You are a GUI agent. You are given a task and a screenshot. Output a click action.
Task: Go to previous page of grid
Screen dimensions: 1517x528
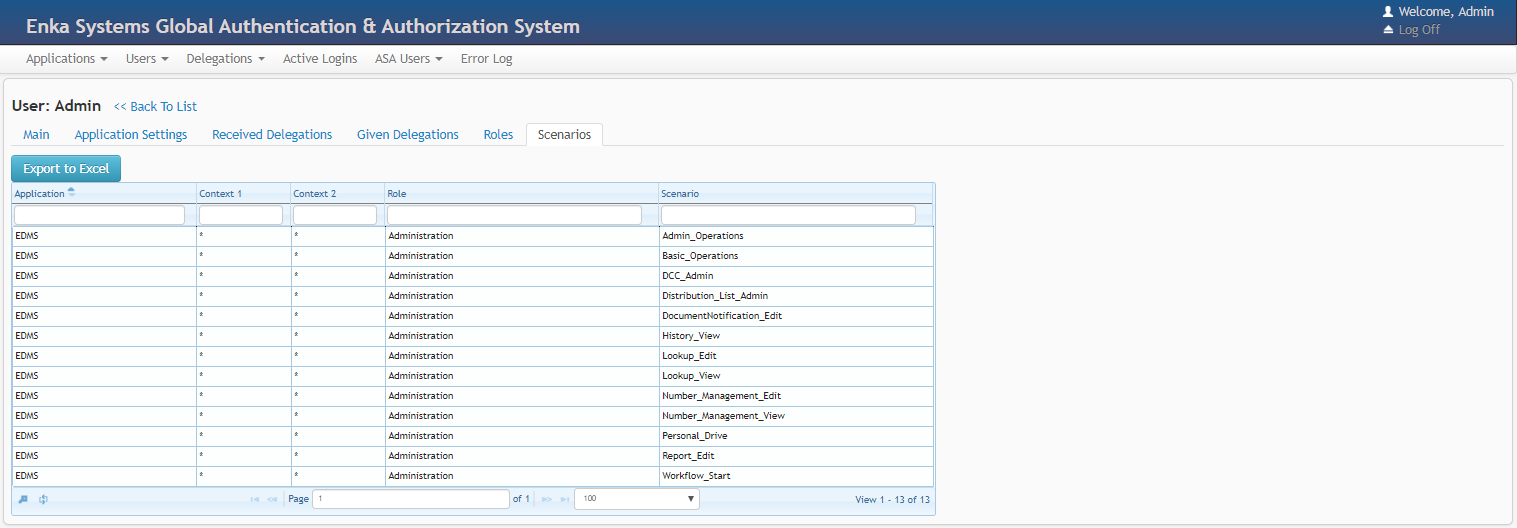click(272, 499)
